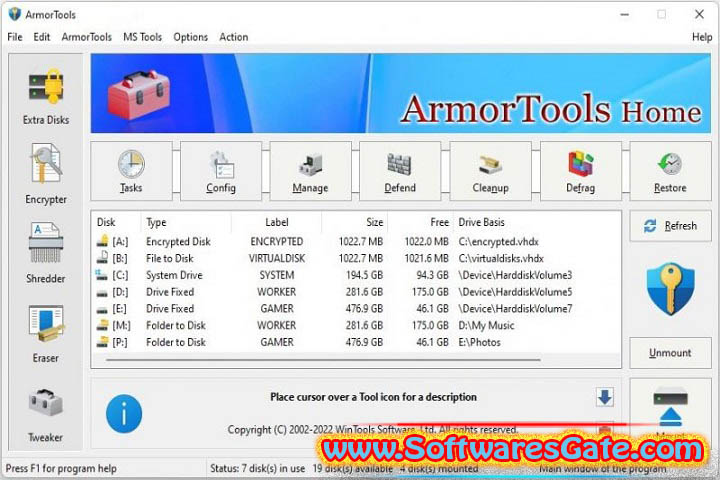Sort by the Free column header

click(x=439, y=222)
